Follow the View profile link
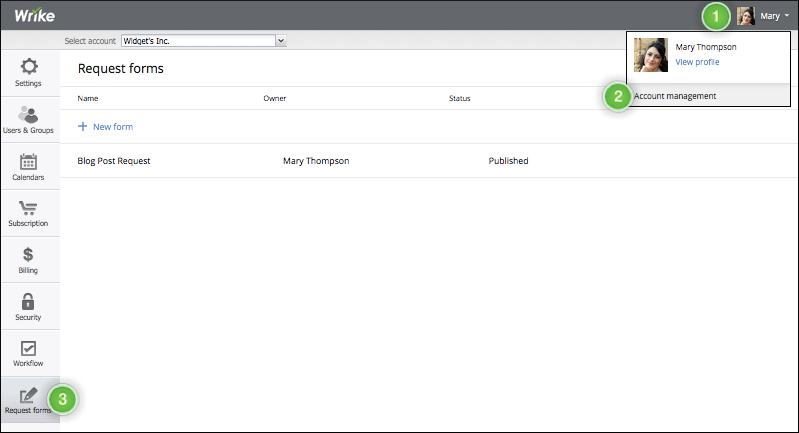Image resolution: width=799 pixels, height=433 pixels. (x=697, y=62)
